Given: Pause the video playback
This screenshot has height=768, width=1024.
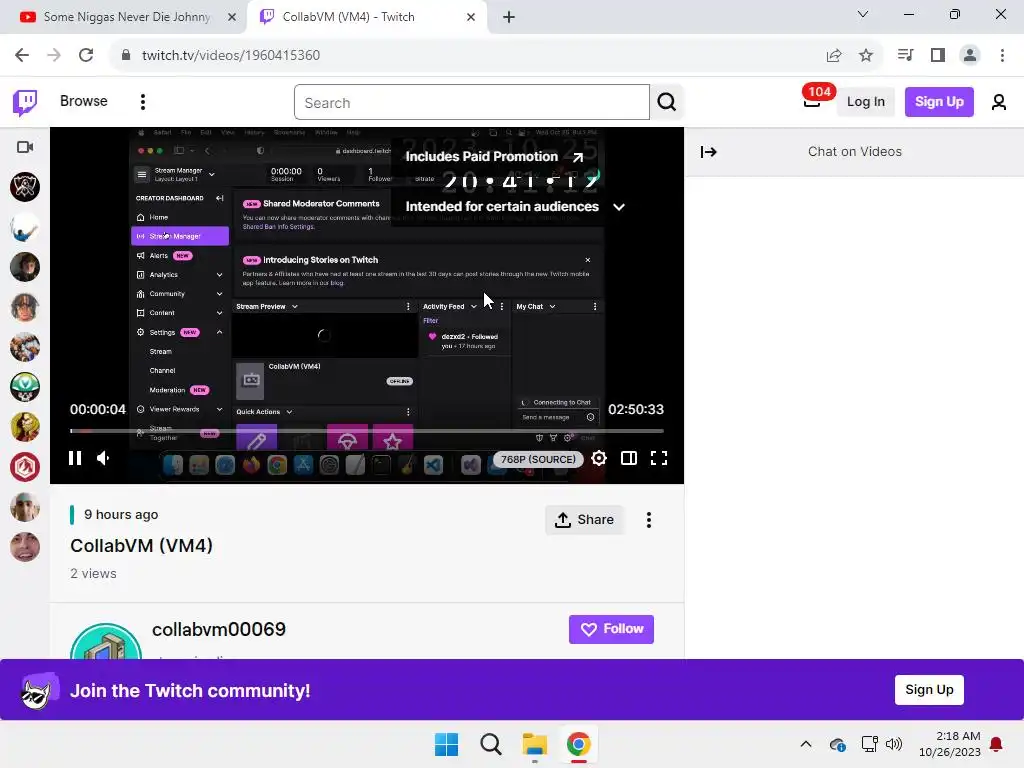Looking at the screenshot, I should click(75, 458).
